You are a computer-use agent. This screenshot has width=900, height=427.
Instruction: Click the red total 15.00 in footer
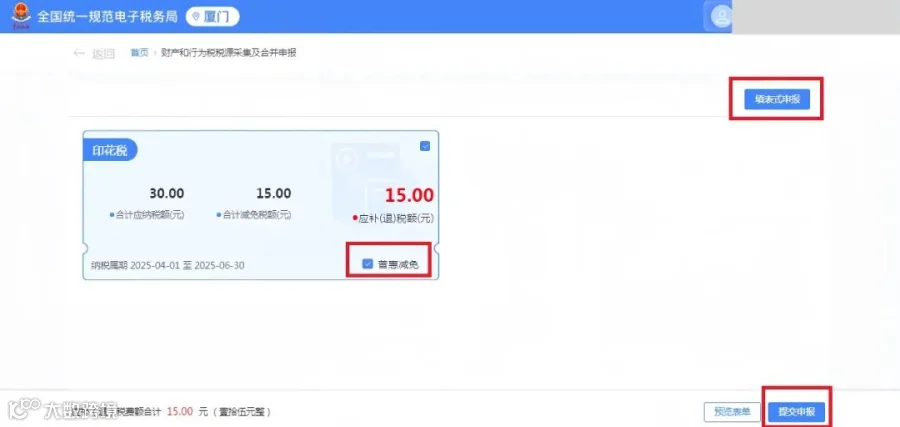(x=180, y=412)
